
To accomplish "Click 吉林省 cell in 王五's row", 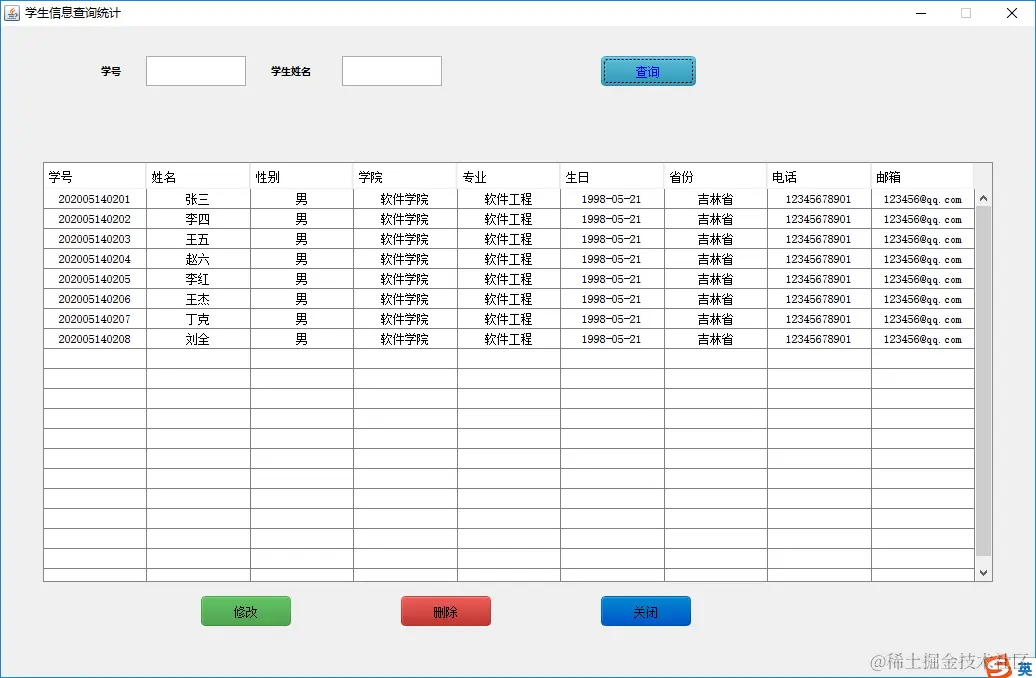I will tap(716, 239).
